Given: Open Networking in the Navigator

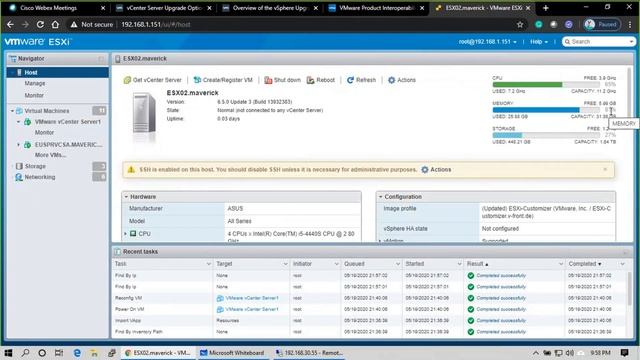Looking at the screenshot, I should click(x=40, y=177).
